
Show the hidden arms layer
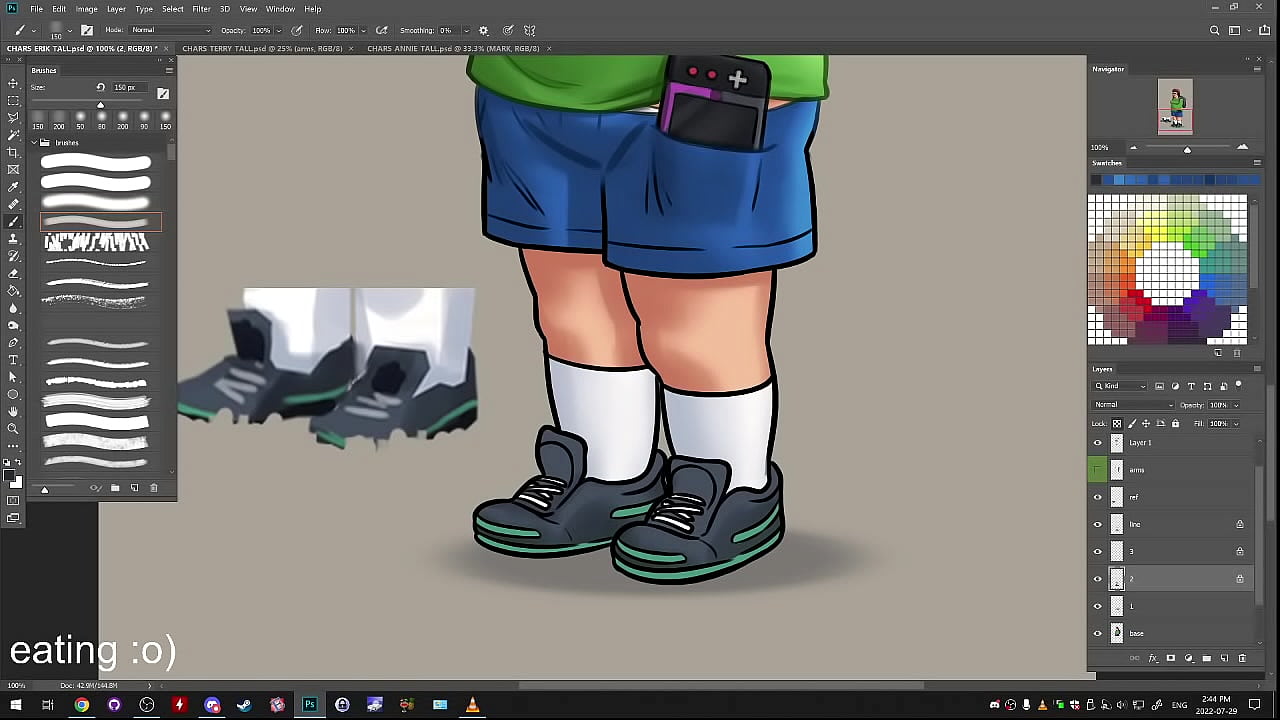click(1097, 470)
